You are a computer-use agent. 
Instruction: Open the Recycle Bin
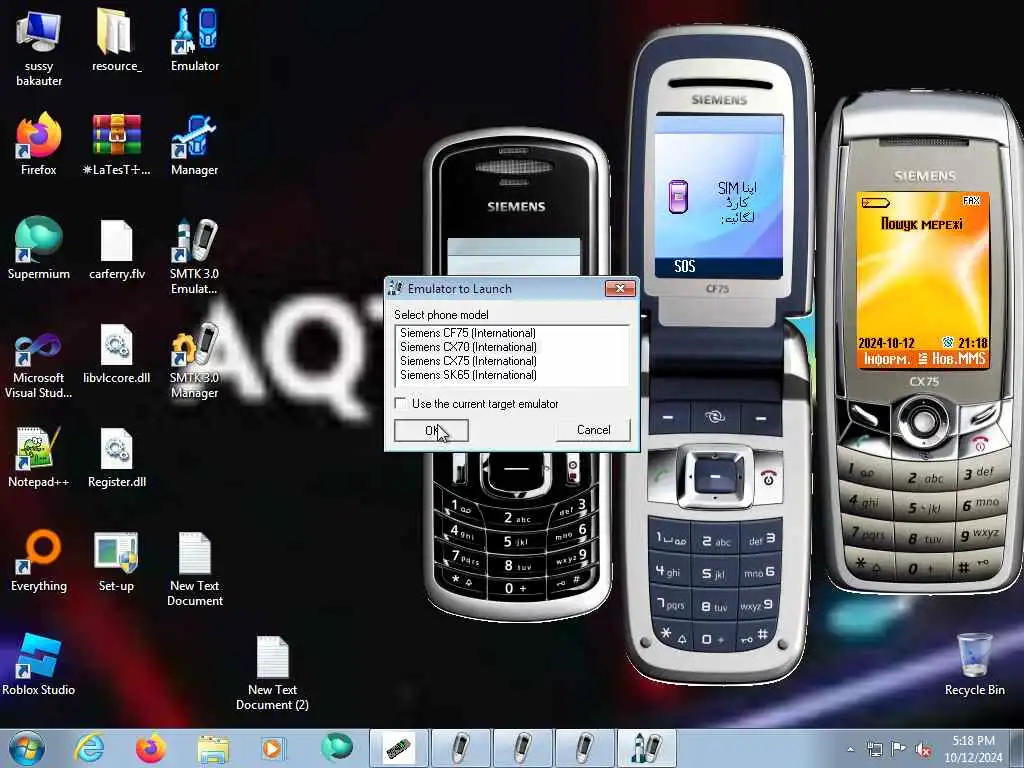click(x=974, y=664)
